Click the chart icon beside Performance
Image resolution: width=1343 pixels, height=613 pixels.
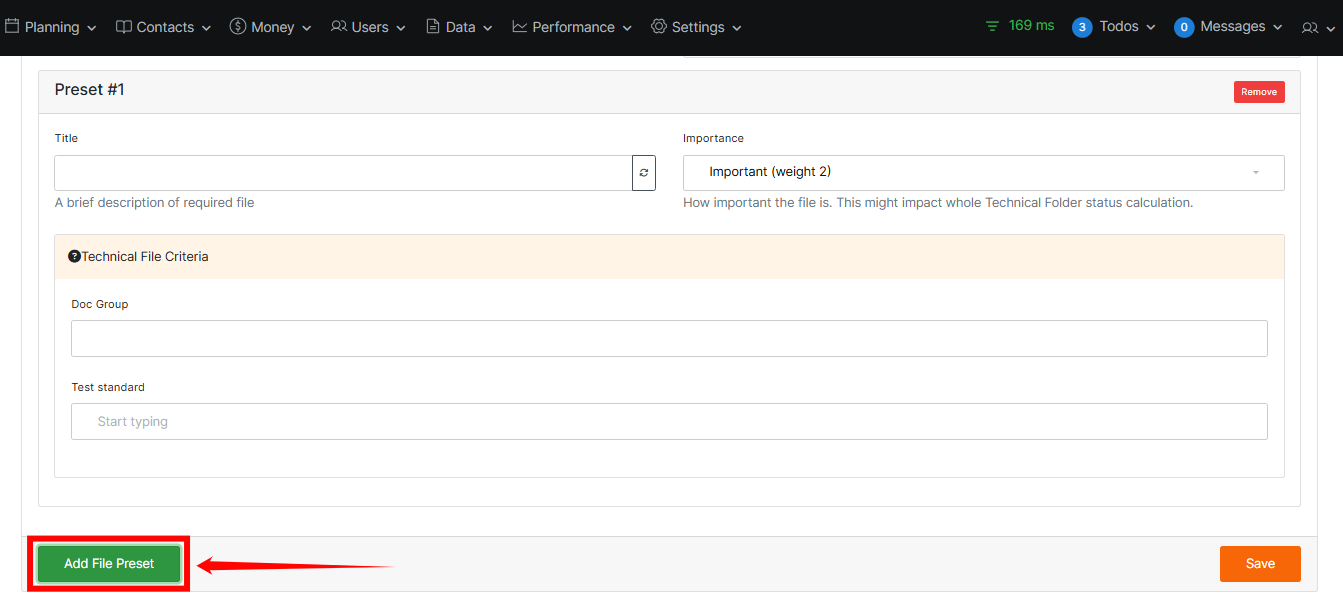[520, 27]
